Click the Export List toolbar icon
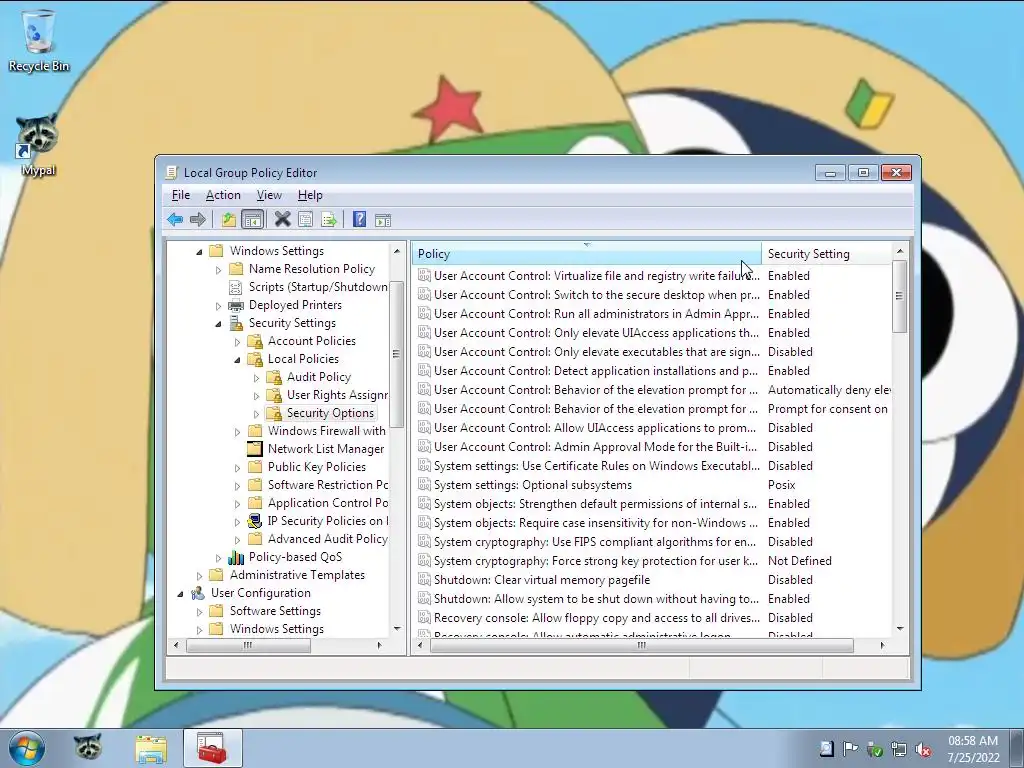Image resolution: width=1024 pixels, height=768 pixels. tap(328, 219)
